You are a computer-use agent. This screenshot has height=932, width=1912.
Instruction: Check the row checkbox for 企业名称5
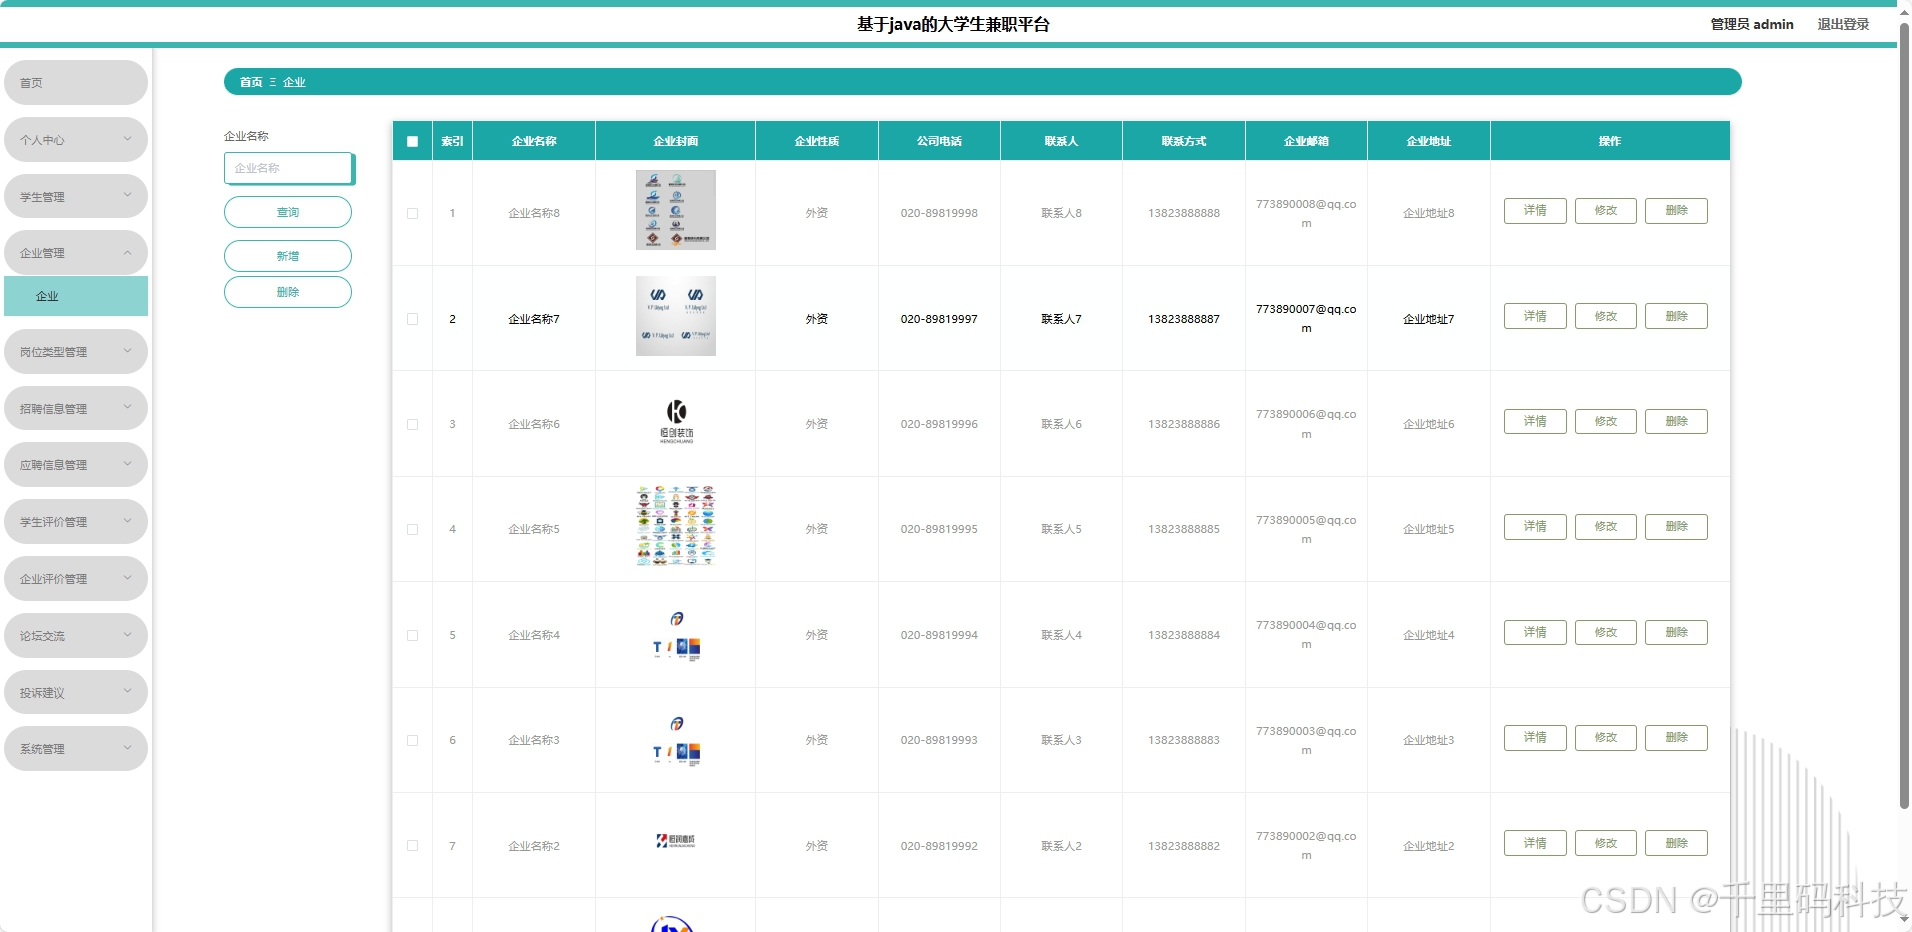[x=412, y=529]
